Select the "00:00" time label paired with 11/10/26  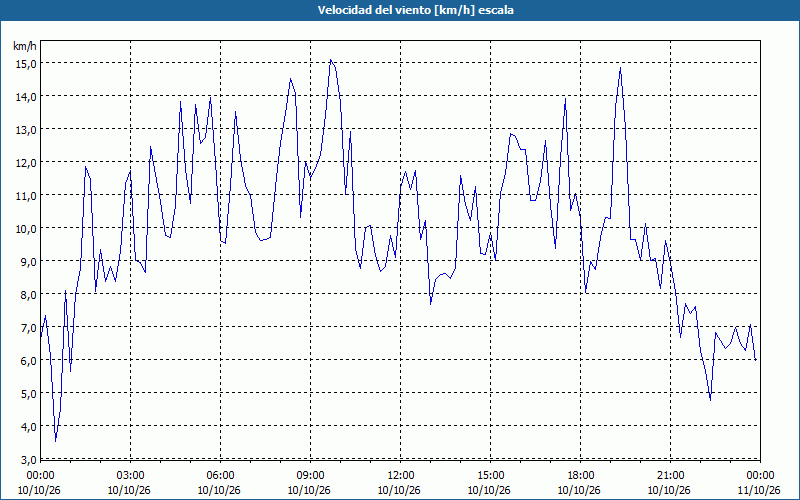pos(760,476)
